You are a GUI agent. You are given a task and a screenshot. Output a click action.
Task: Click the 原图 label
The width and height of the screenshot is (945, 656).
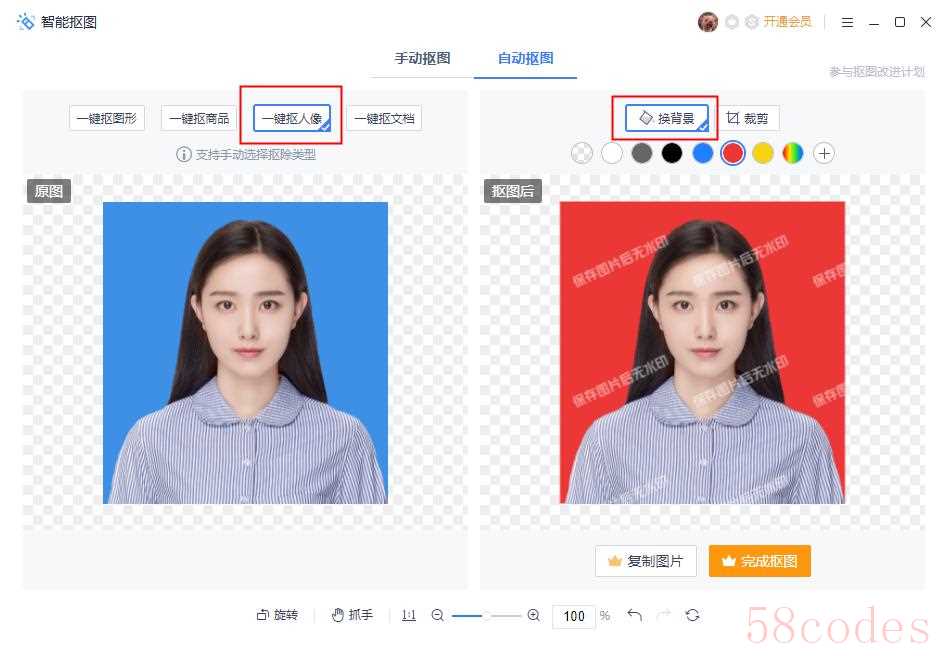49,191
